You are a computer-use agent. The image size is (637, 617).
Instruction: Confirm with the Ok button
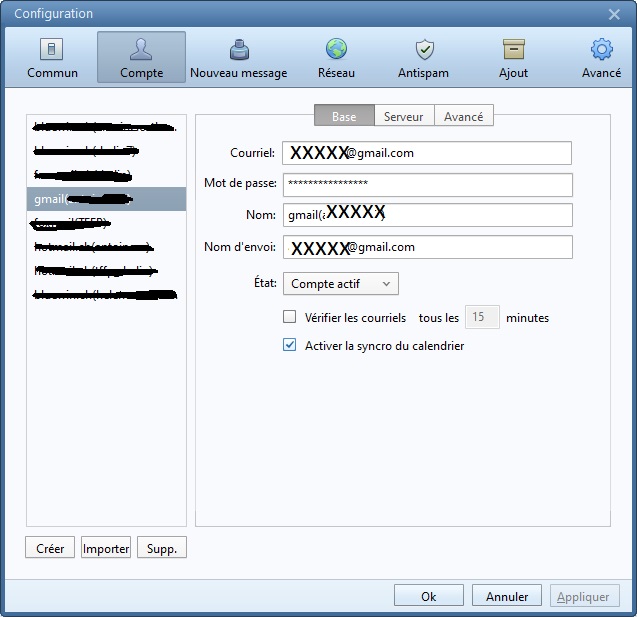pyautogui.click(x=428, y=597)
